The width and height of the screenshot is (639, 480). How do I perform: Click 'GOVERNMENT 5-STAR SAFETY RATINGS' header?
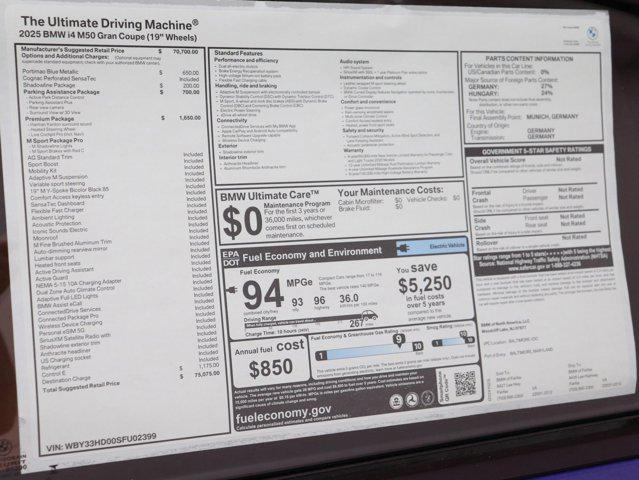(536, 150)
